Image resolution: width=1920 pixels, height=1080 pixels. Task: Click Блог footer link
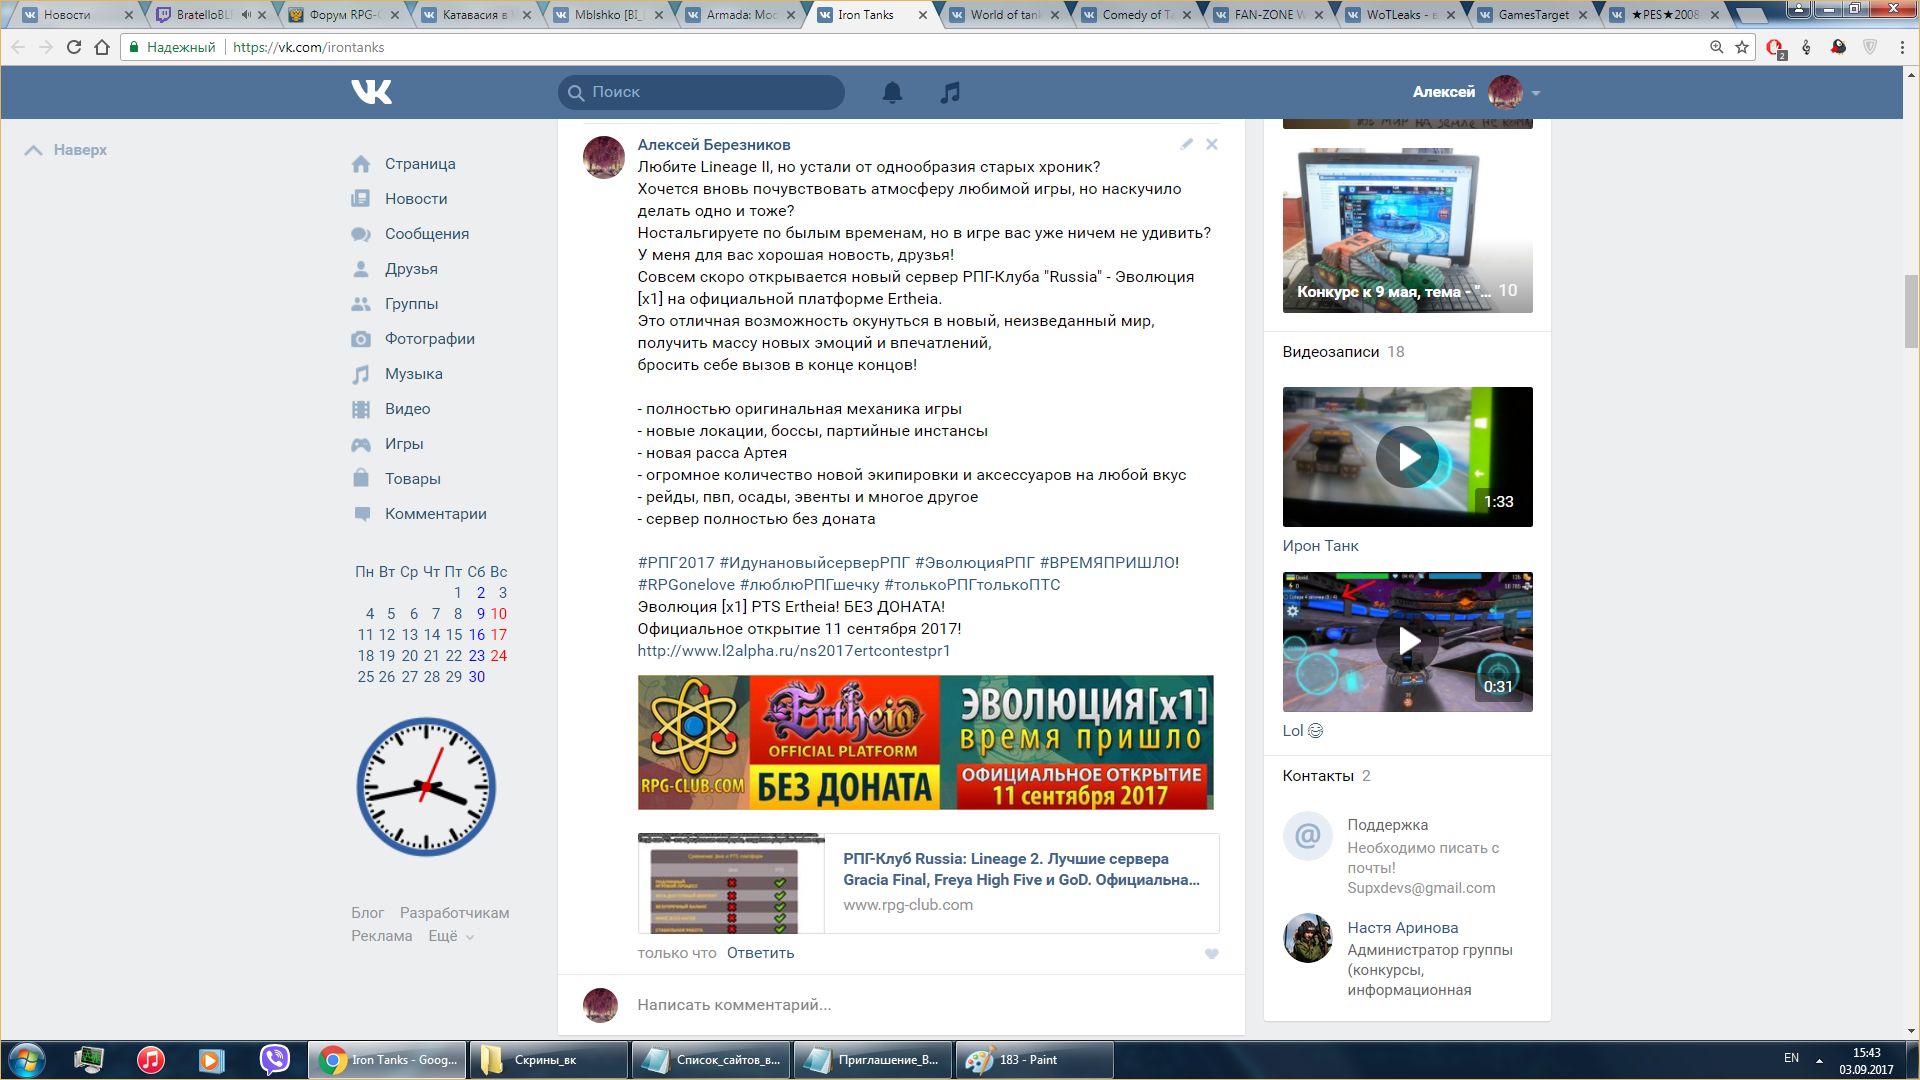pos(367,913)
